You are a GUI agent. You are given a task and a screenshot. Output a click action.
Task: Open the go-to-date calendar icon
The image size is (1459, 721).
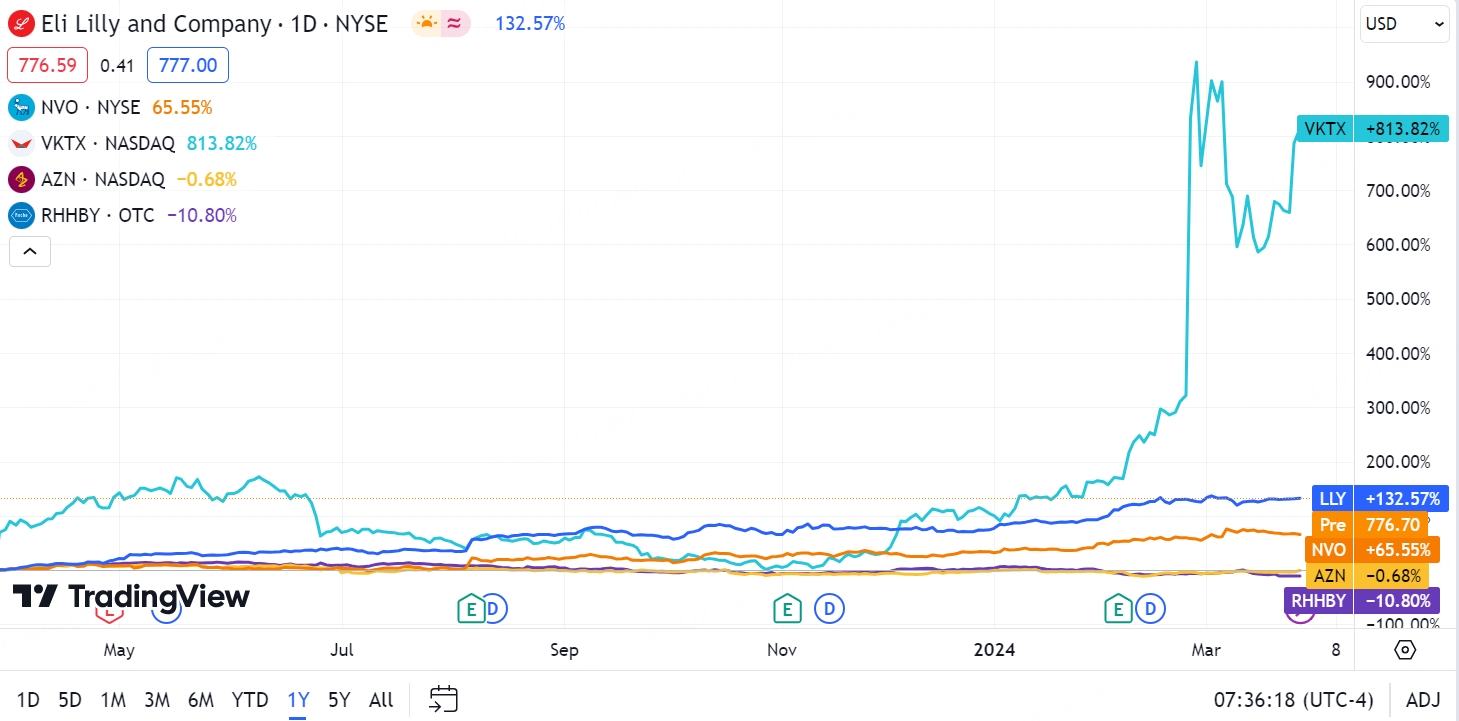(443, 699)
